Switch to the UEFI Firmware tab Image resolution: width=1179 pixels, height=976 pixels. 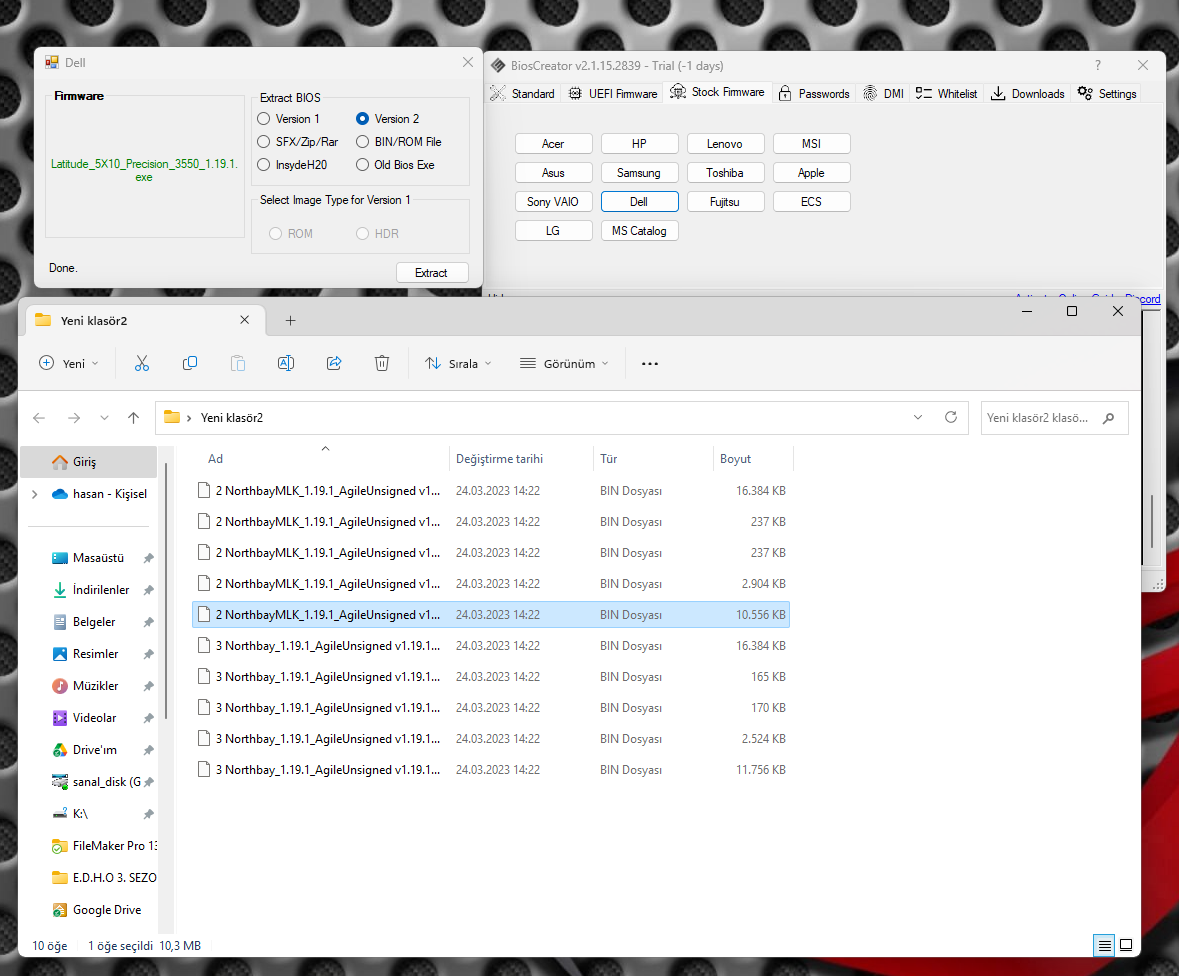(613, 94)
